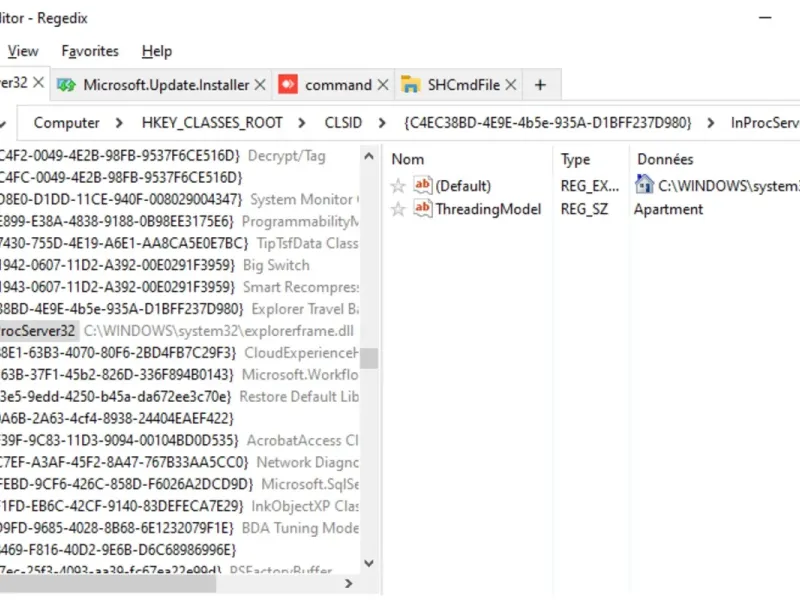Open the View menu

click(23, 51)
